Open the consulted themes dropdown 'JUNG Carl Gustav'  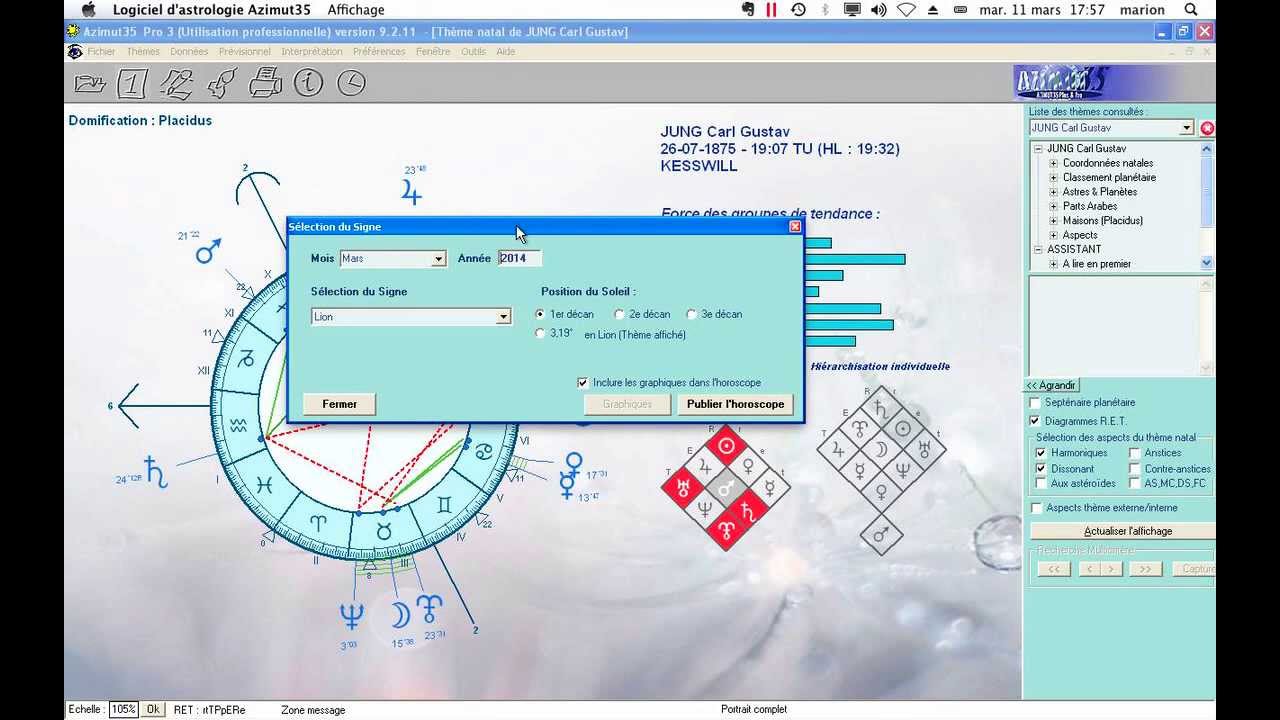[1187, 128]
